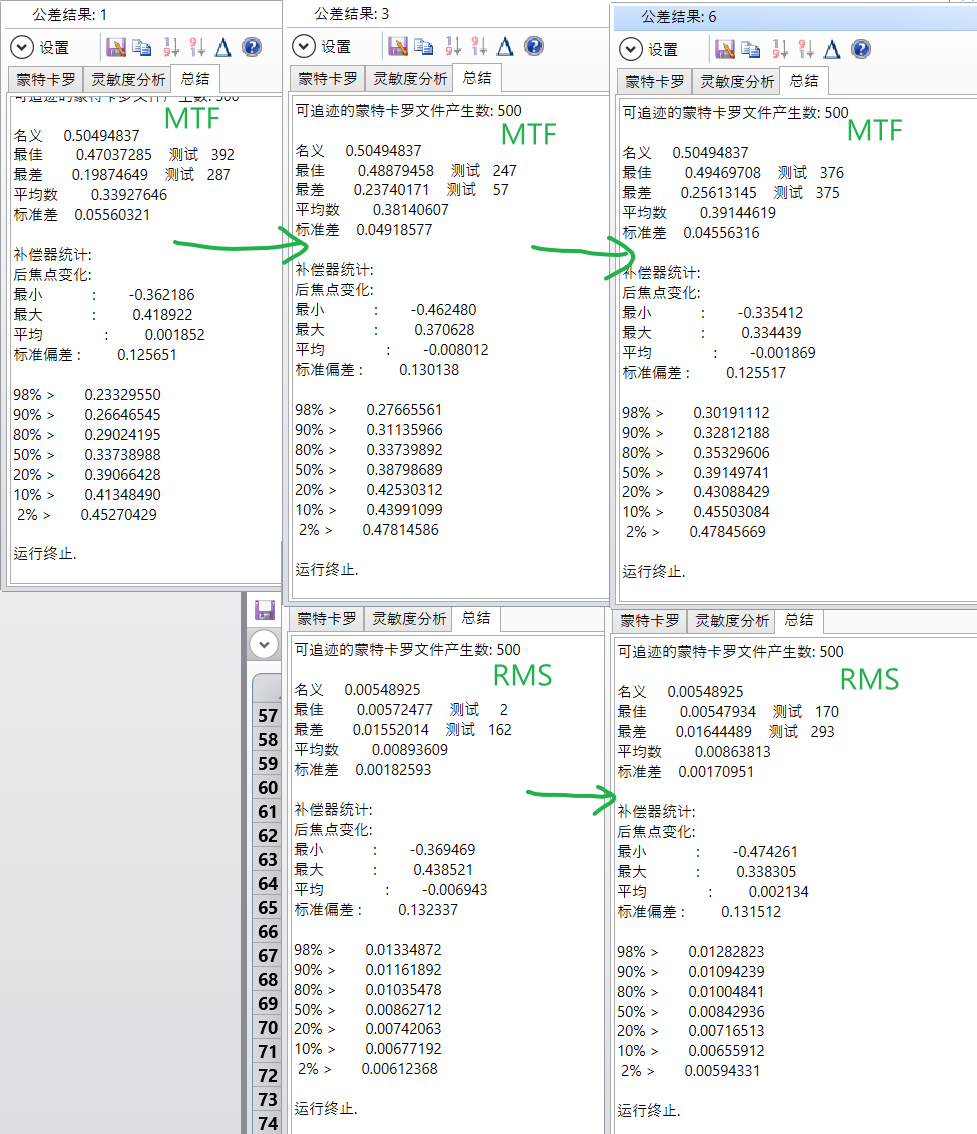The image size is (977, 1134).
Task: Click the delta triangle icon in 公差结果: 3
Action: pos(505,46)
